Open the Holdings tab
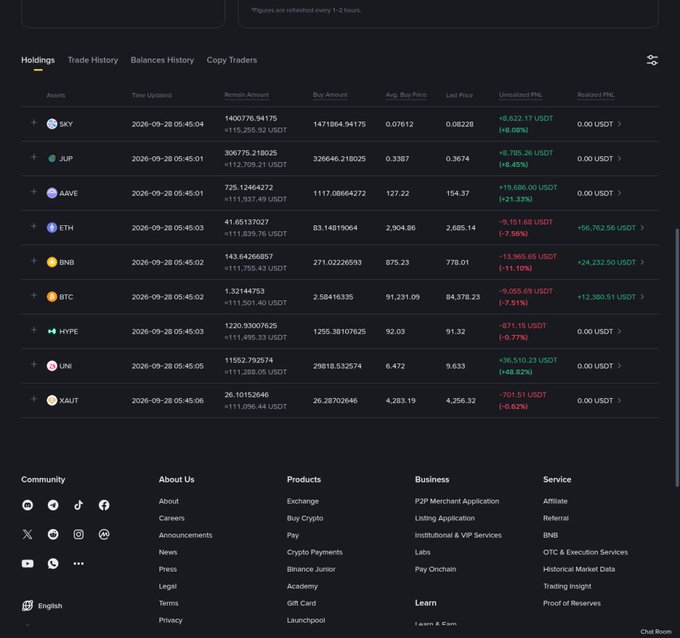 (x=38, y=60)
